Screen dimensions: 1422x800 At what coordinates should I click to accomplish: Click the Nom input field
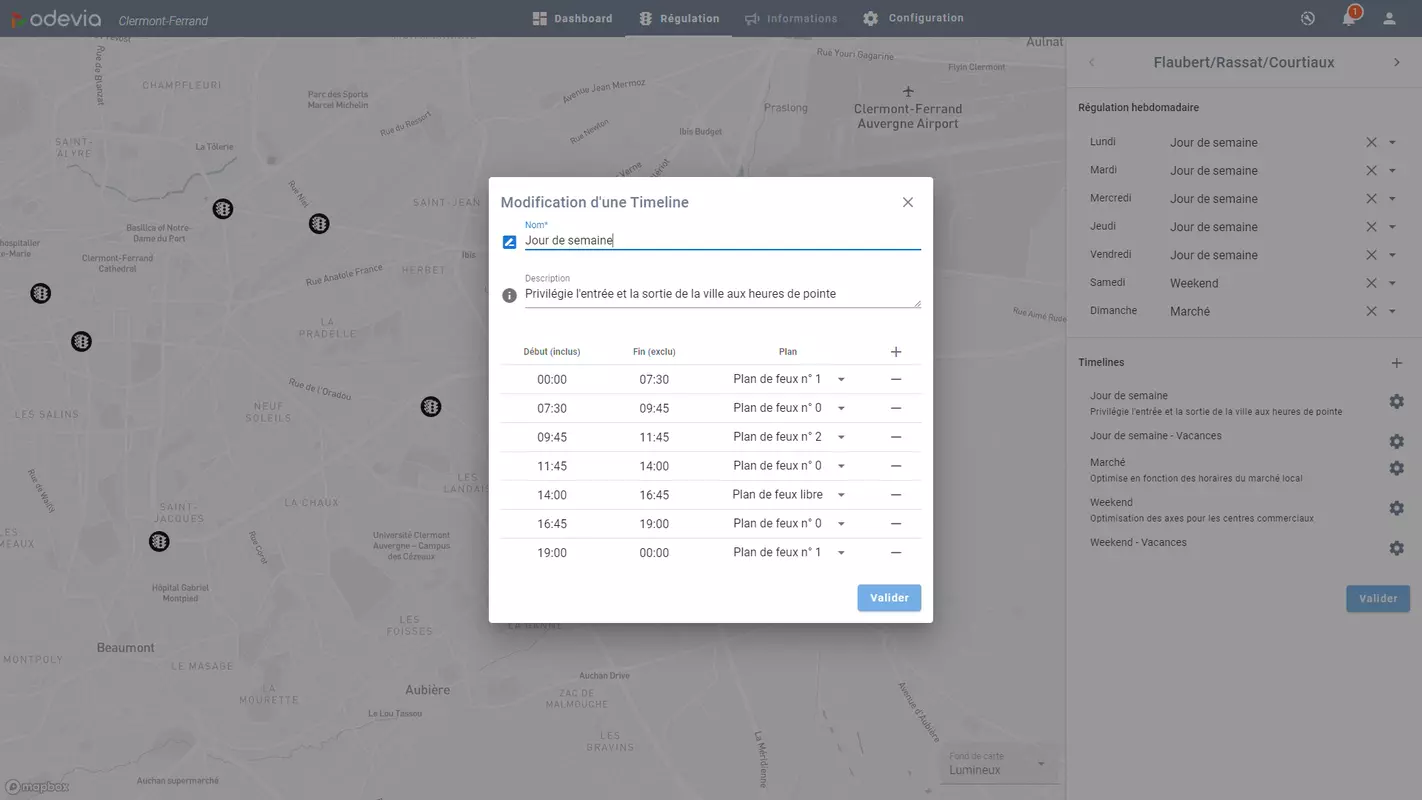tap(720, 240)
